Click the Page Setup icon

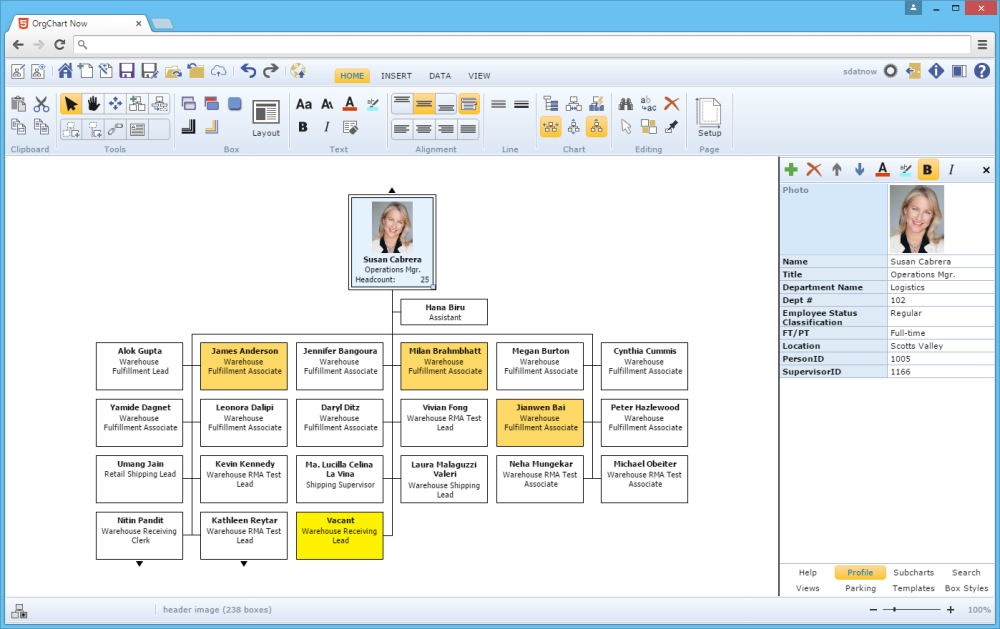709,115
